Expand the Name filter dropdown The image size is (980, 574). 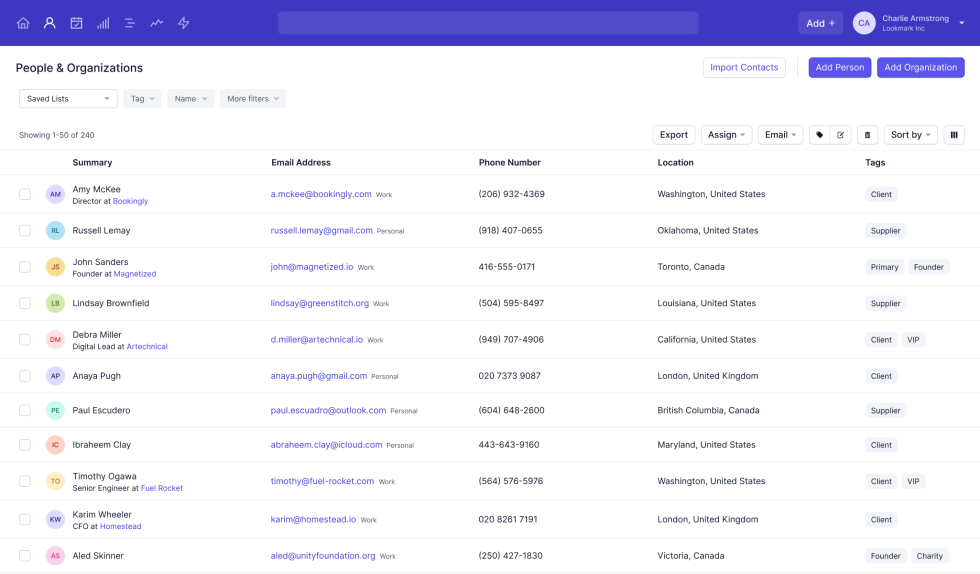coord(191,99)
